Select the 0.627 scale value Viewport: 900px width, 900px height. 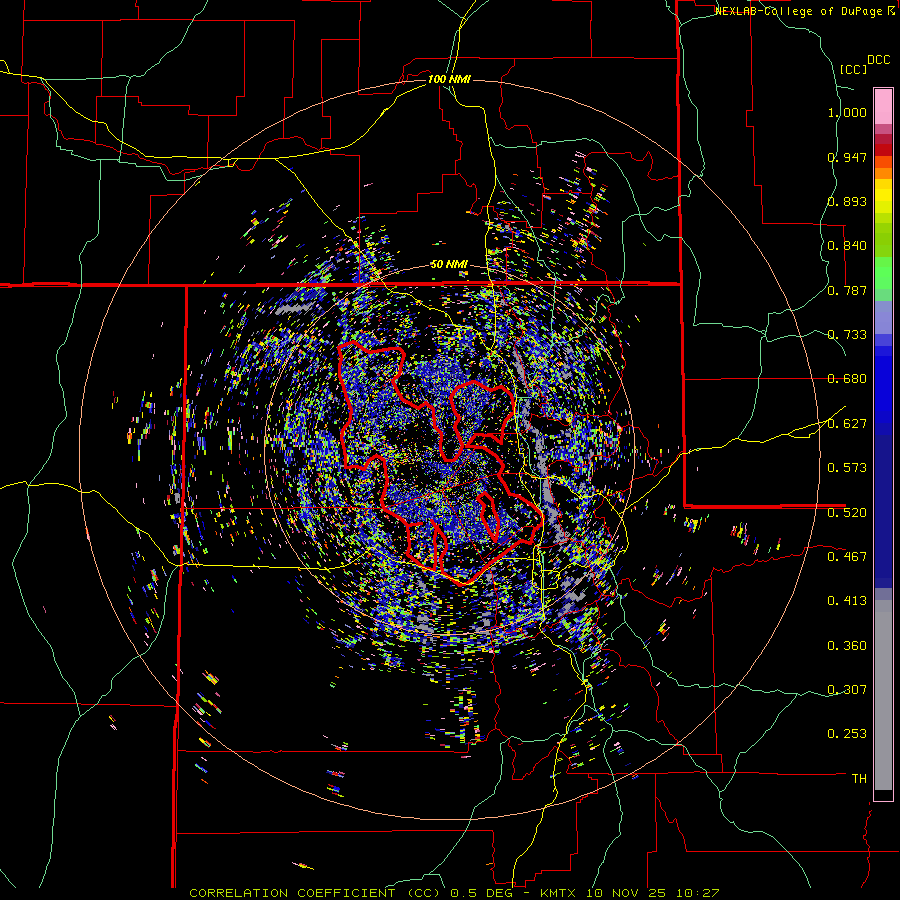point(847,424)
